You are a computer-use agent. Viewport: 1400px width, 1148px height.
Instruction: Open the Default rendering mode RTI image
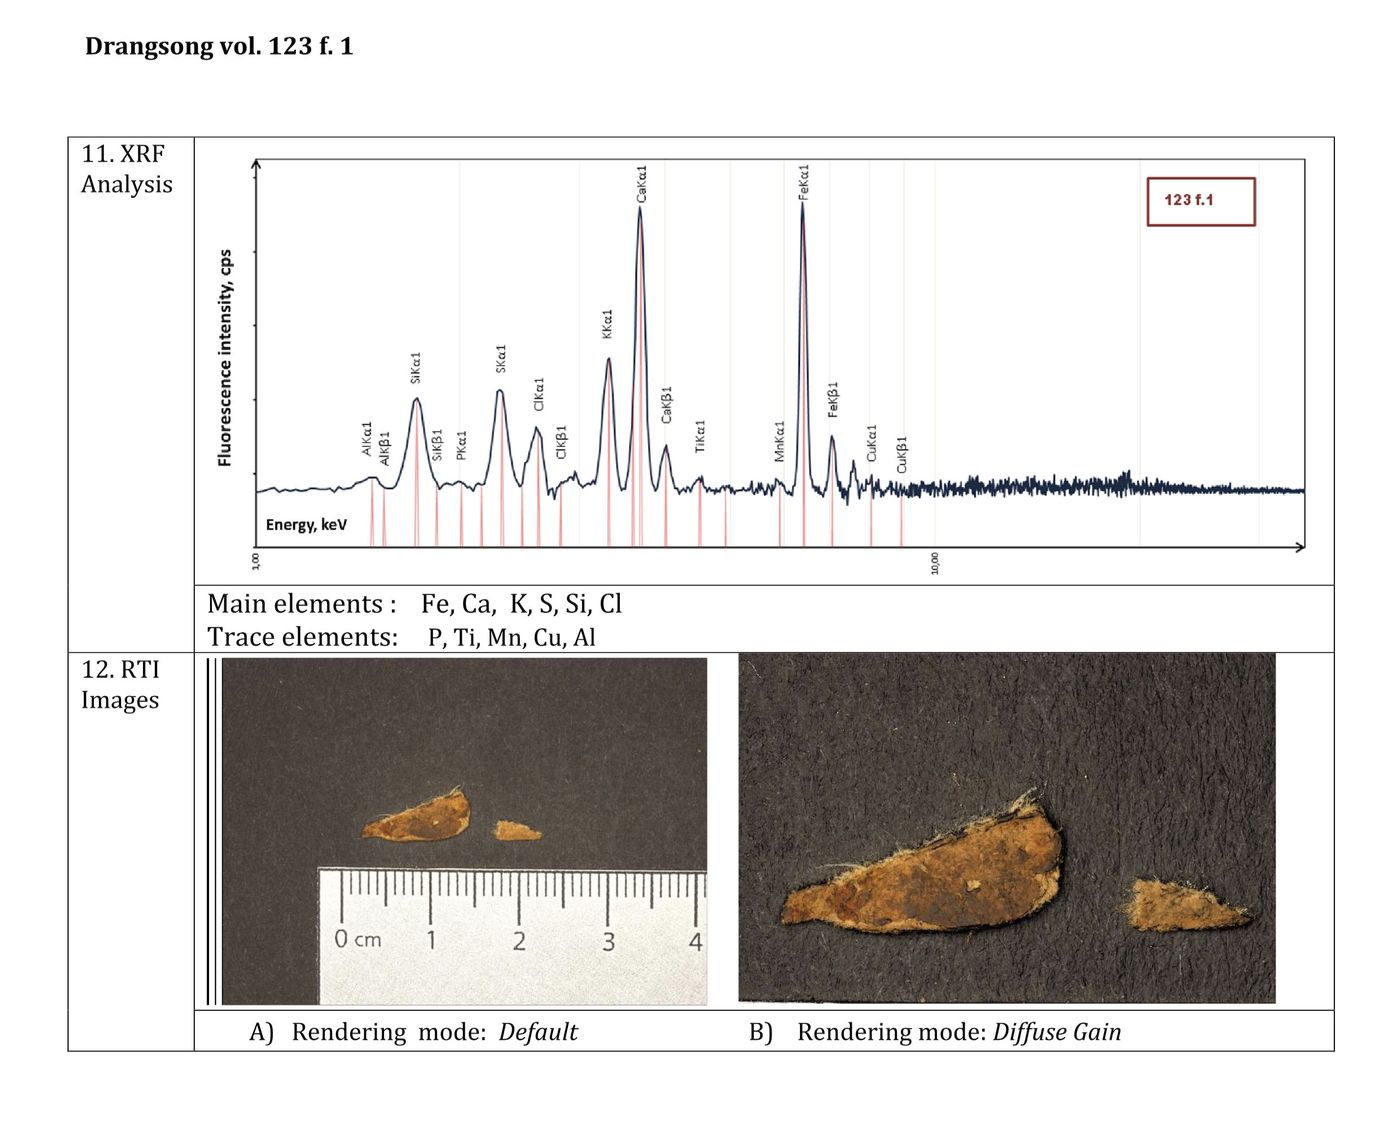point(464,831)
